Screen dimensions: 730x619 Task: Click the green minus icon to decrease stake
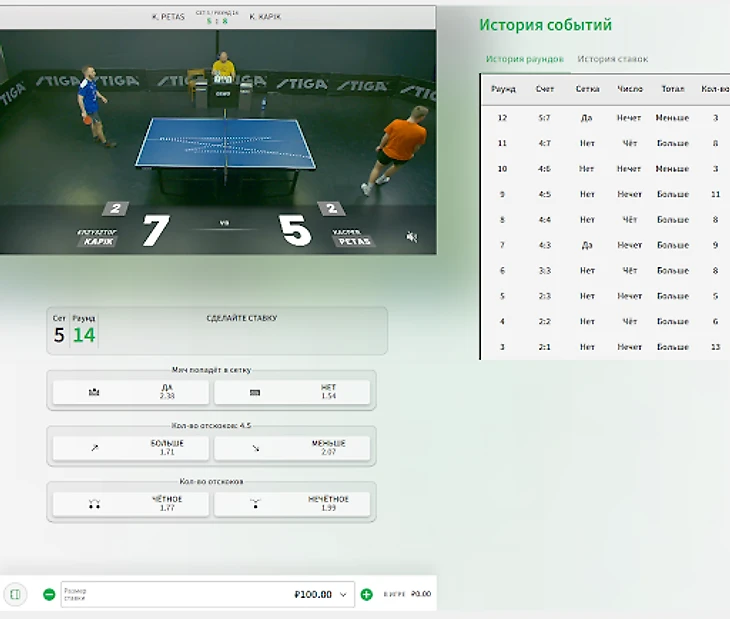(x=49, y=594)
